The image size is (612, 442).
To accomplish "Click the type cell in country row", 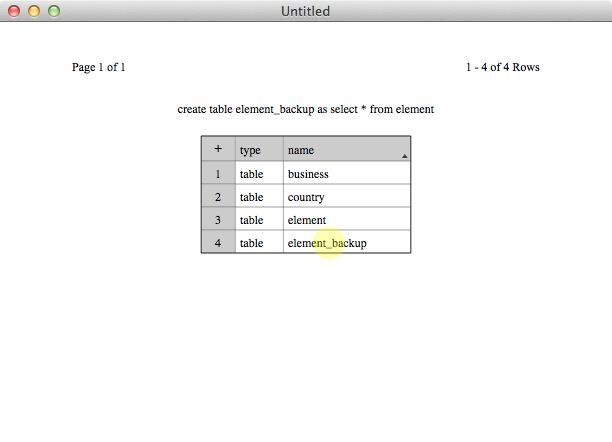I will (x=260, y=196).
